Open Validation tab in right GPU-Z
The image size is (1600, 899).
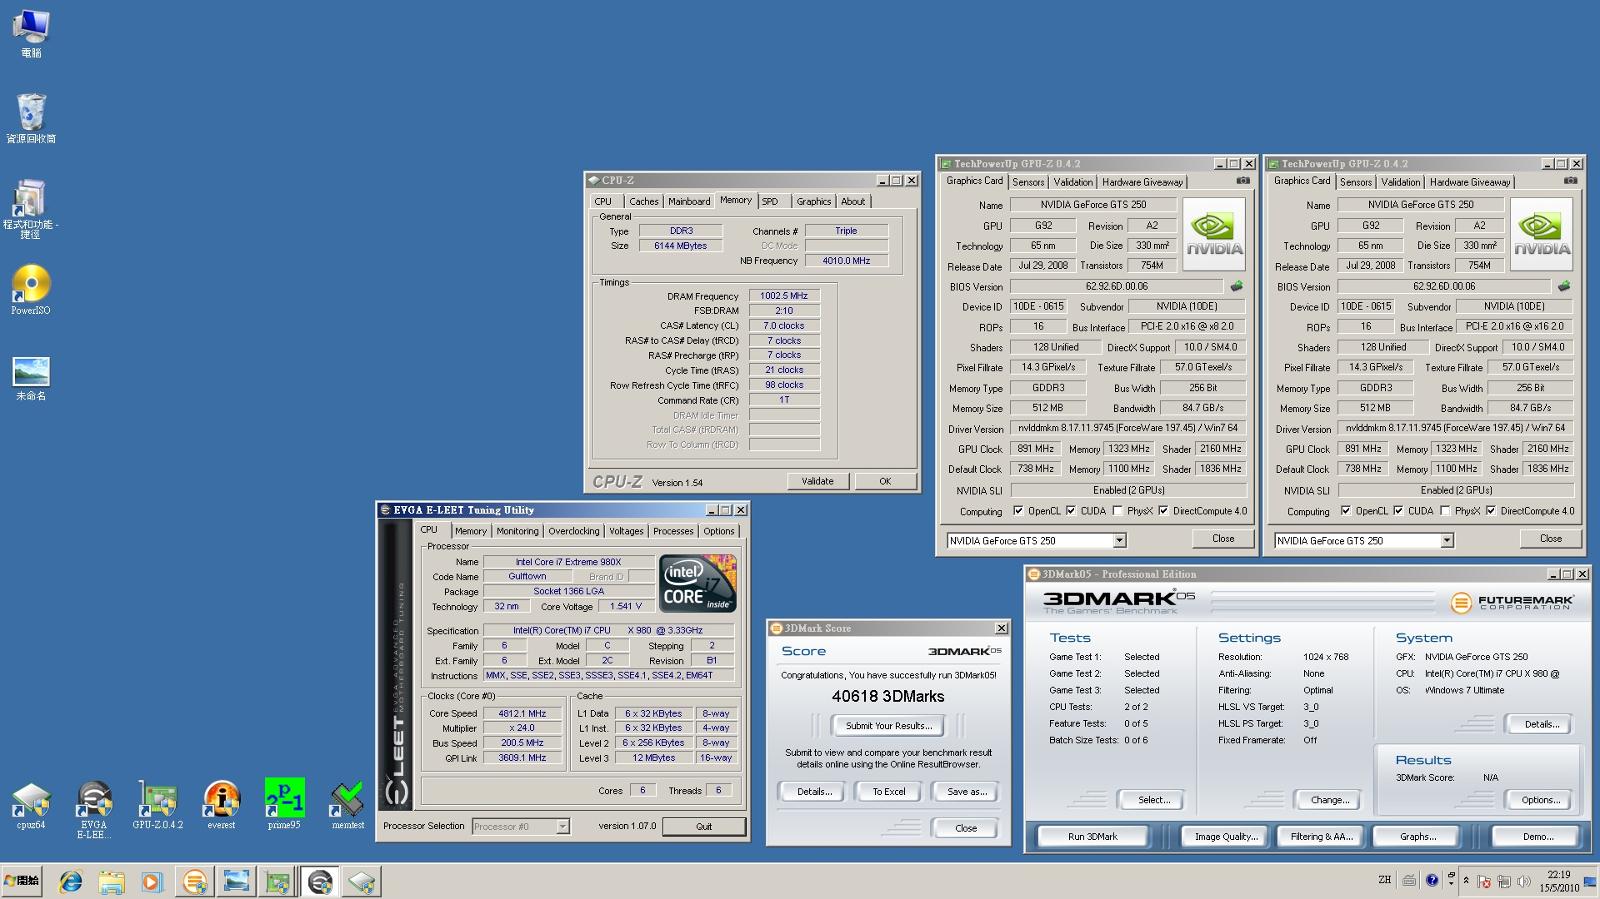point(1401,182)
